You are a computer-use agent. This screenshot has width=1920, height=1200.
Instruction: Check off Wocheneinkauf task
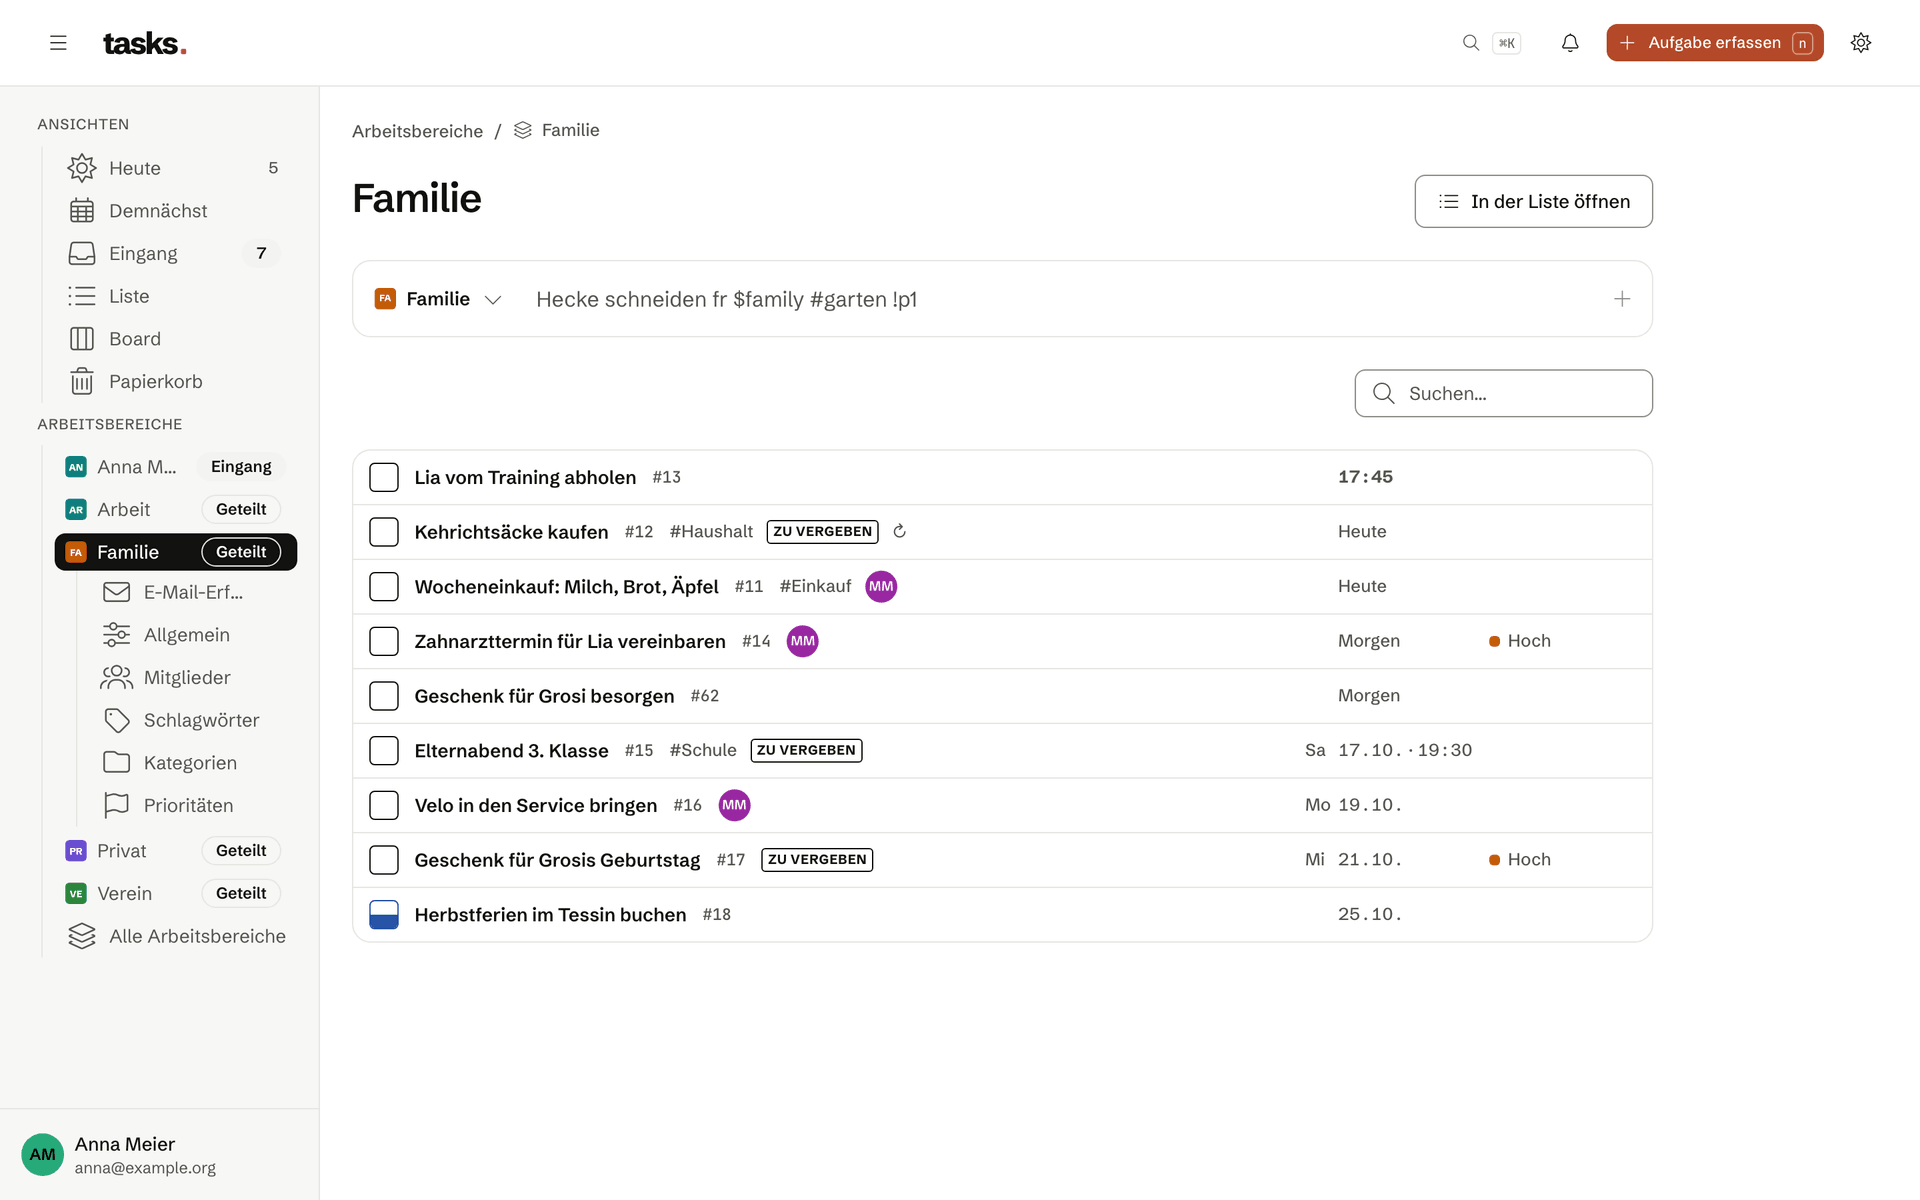pos(384,586)
